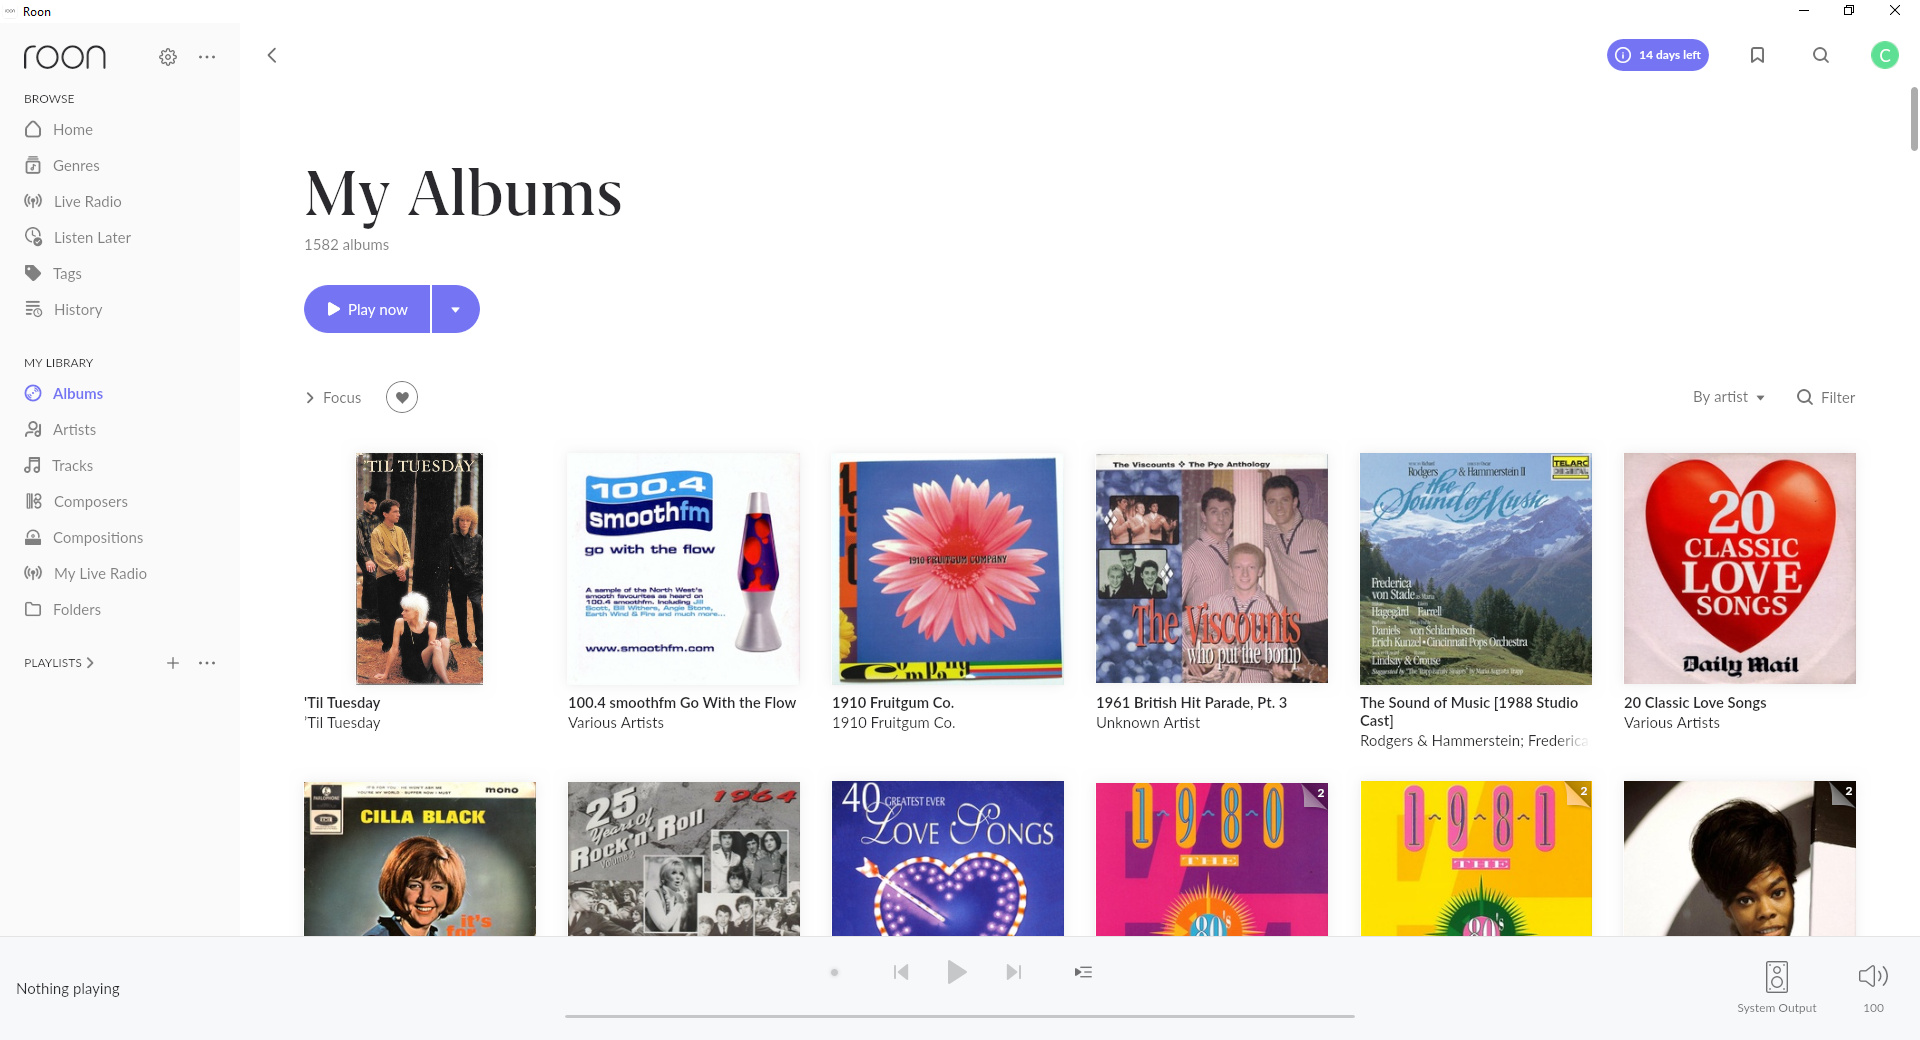Click the bookmark icon in the top bar
The image size is (1920, 1040).
[x=1757, y=55]
